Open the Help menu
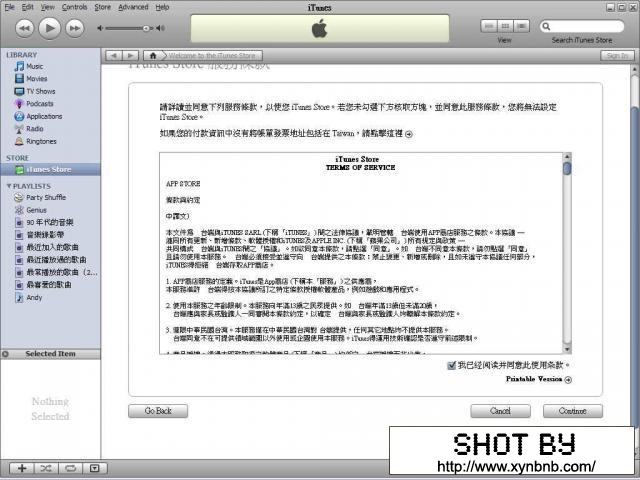The width and height of the screenshot is (640, 480). 162,7
